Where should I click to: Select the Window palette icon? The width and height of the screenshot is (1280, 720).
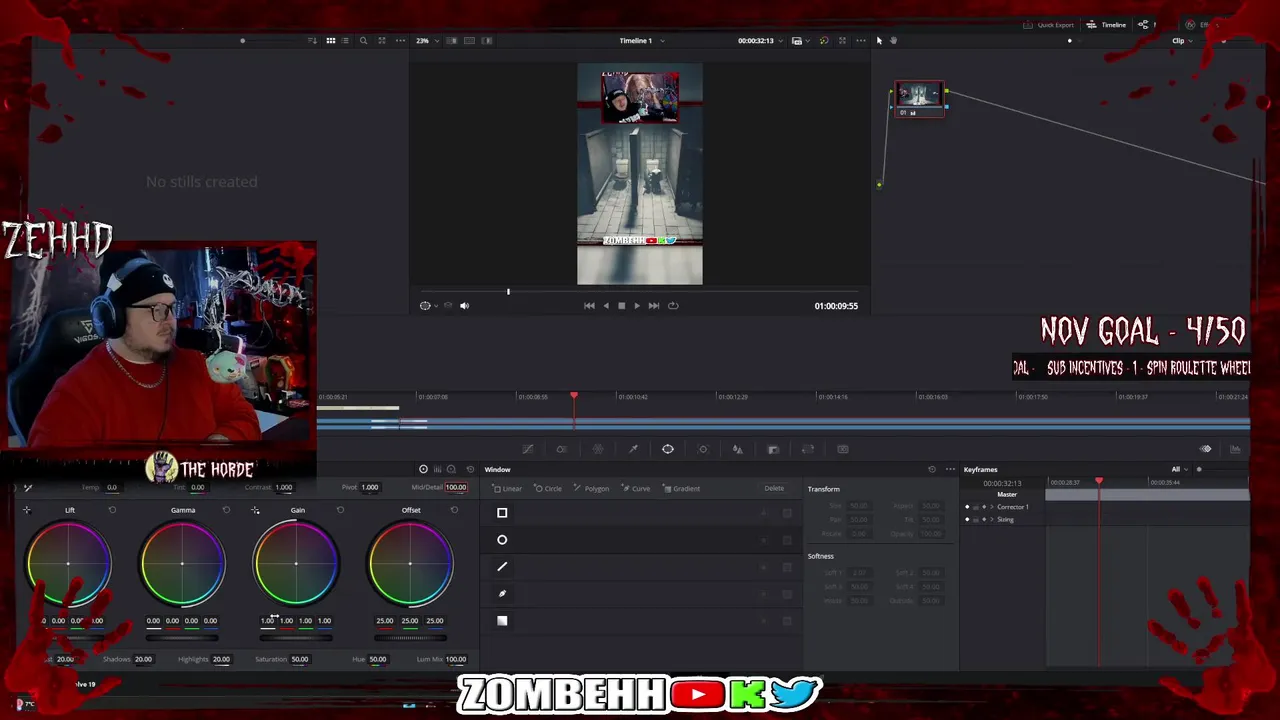[667, 449]
